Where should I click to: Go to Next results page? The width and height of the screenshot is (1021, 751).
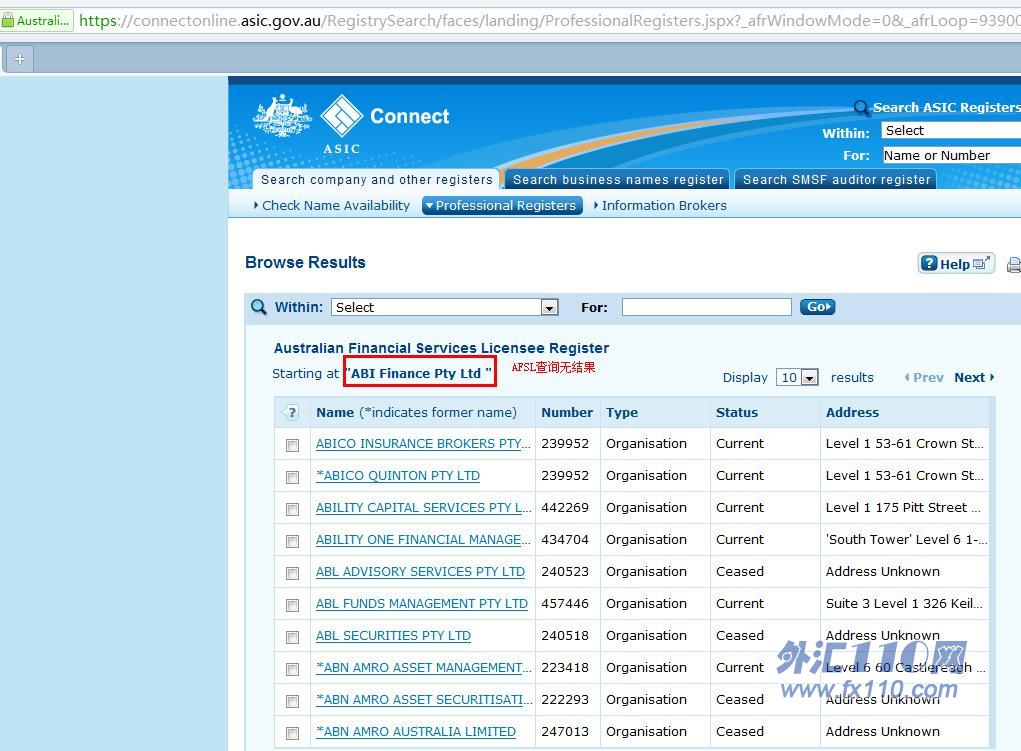pos(974,377)
